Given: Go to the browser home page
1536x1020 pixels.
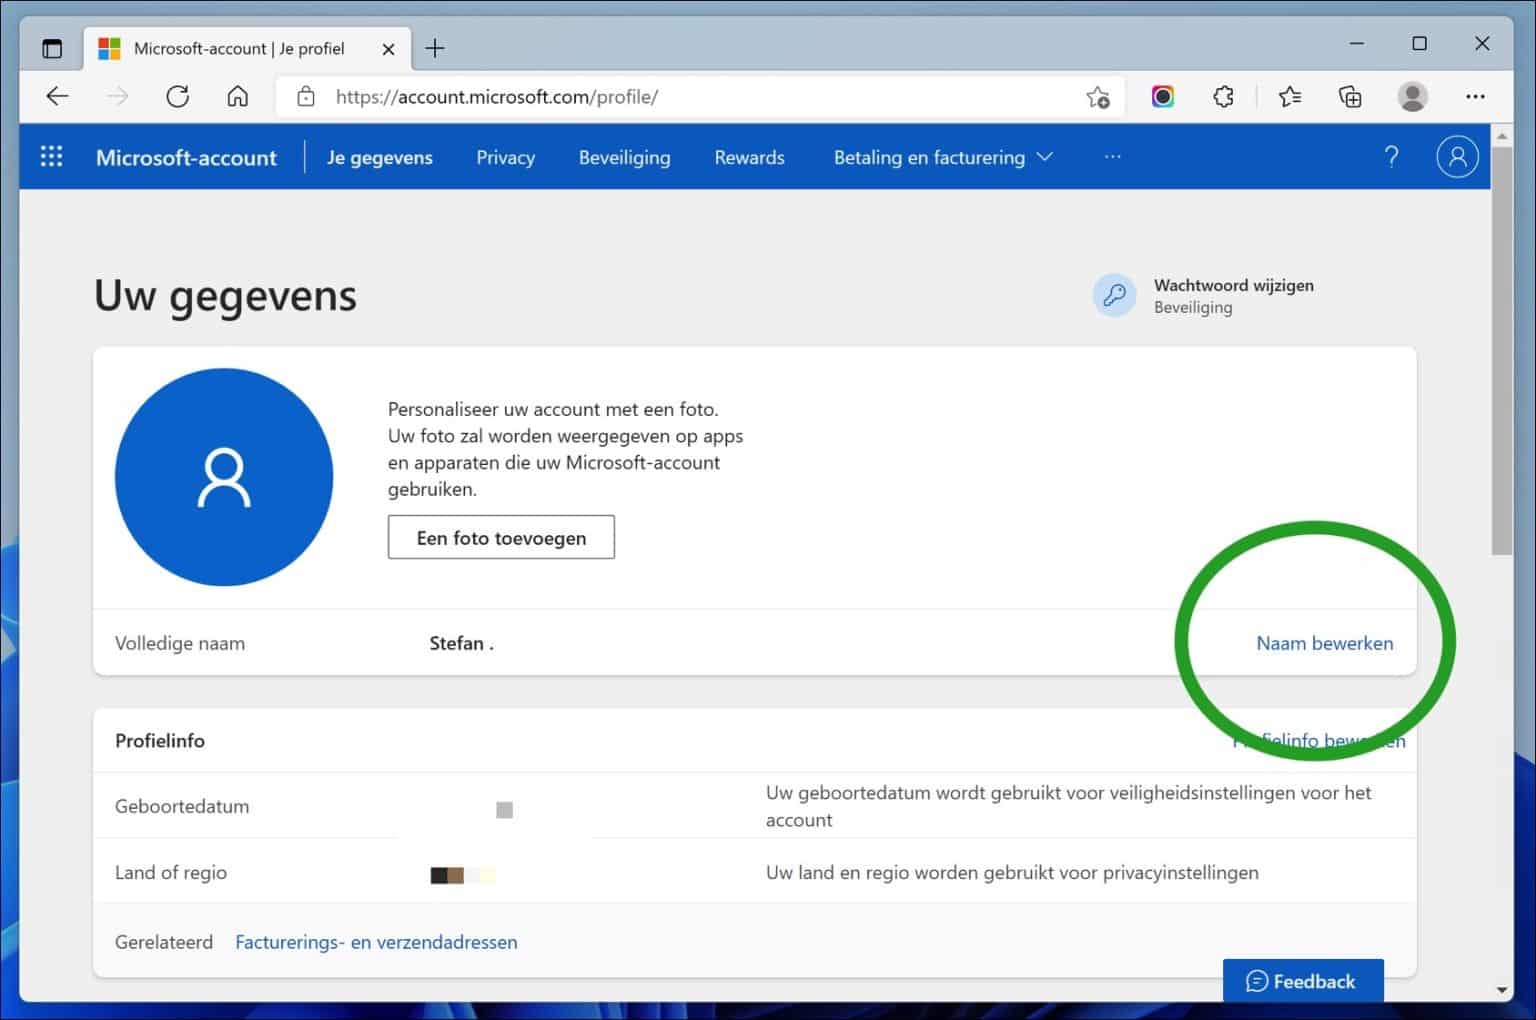Looking at the screenshot, I should [x=237, y=97].
